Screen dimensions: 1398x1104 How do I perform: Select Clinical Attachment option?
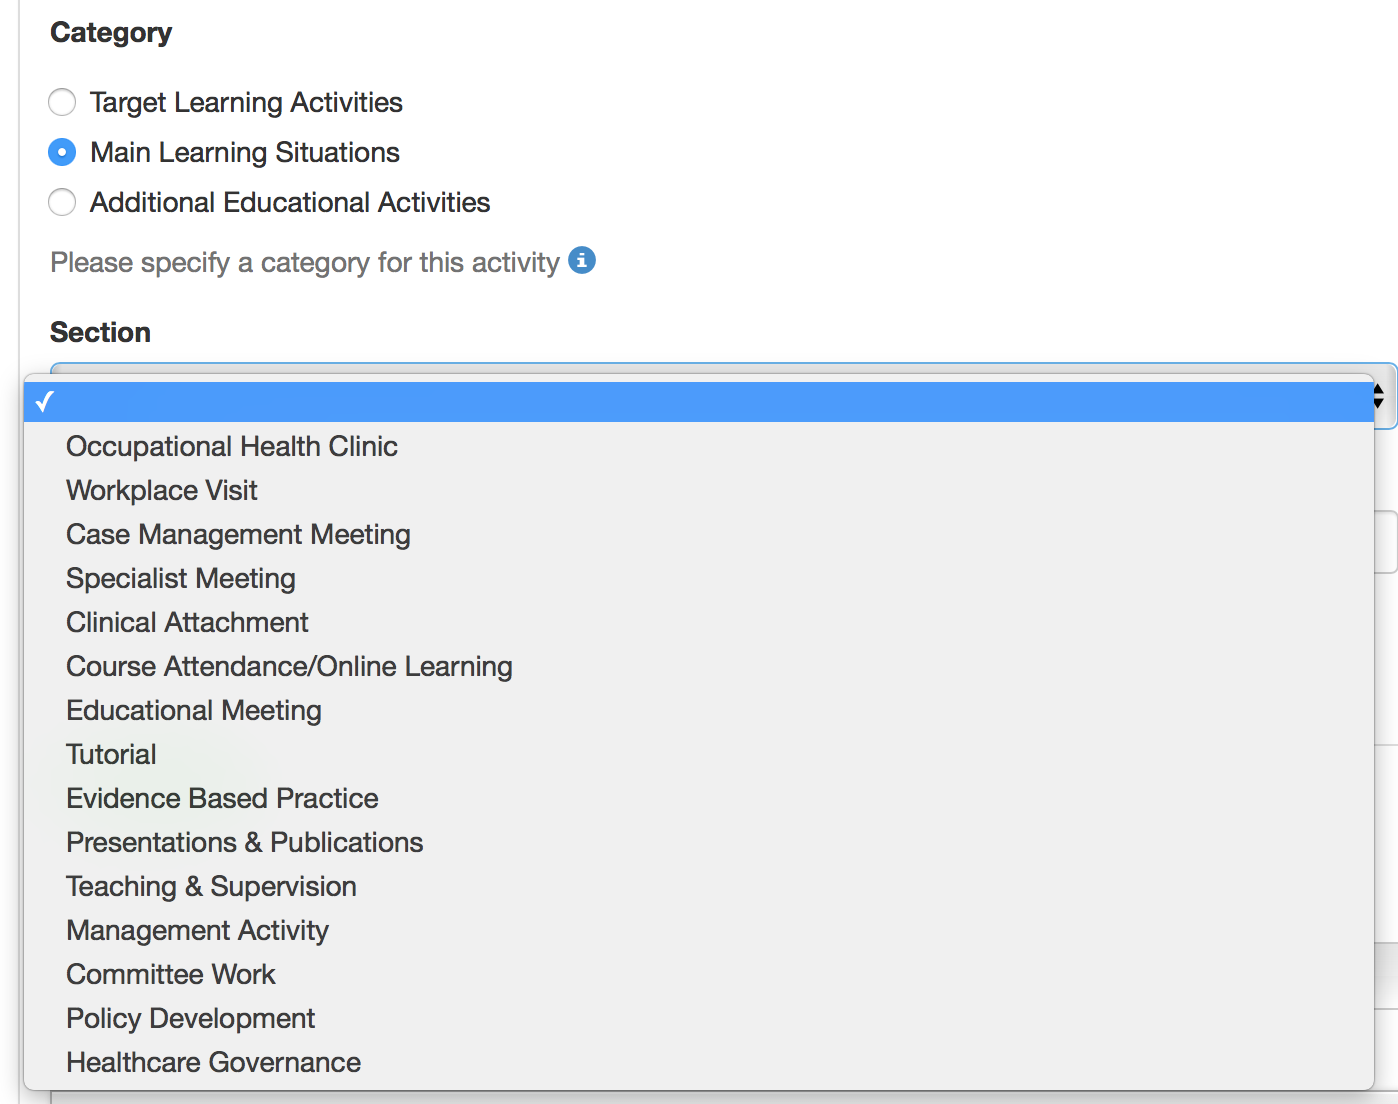pyautogui.click(x=699, y=622)
